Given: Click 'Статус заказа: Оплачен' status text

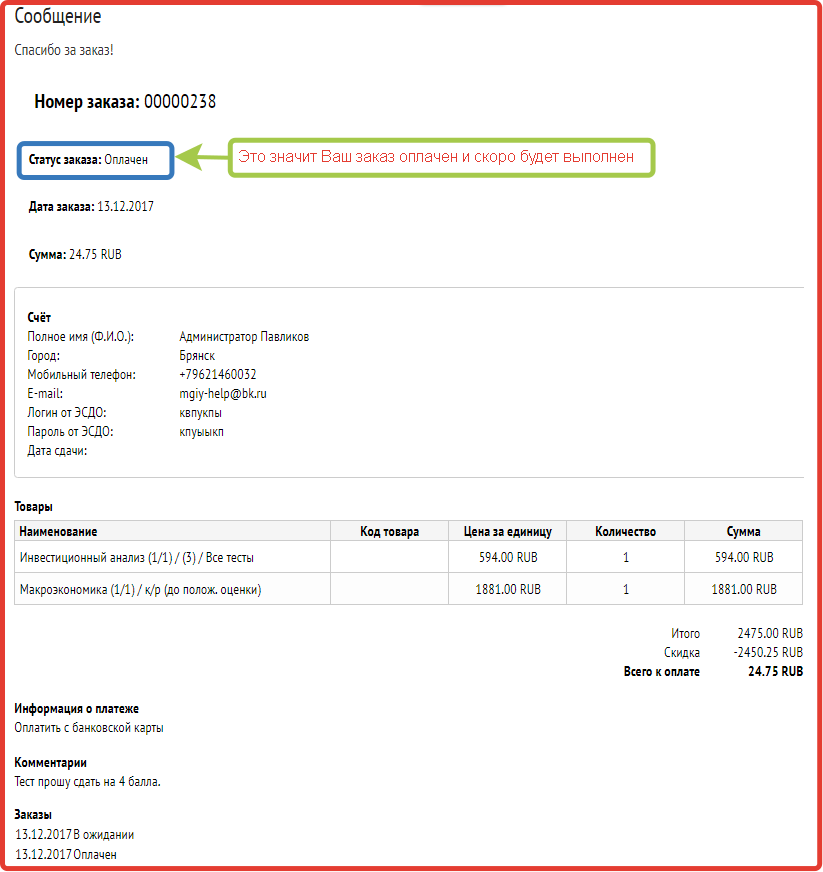Looking at the screenshot, I should [88, 160].
